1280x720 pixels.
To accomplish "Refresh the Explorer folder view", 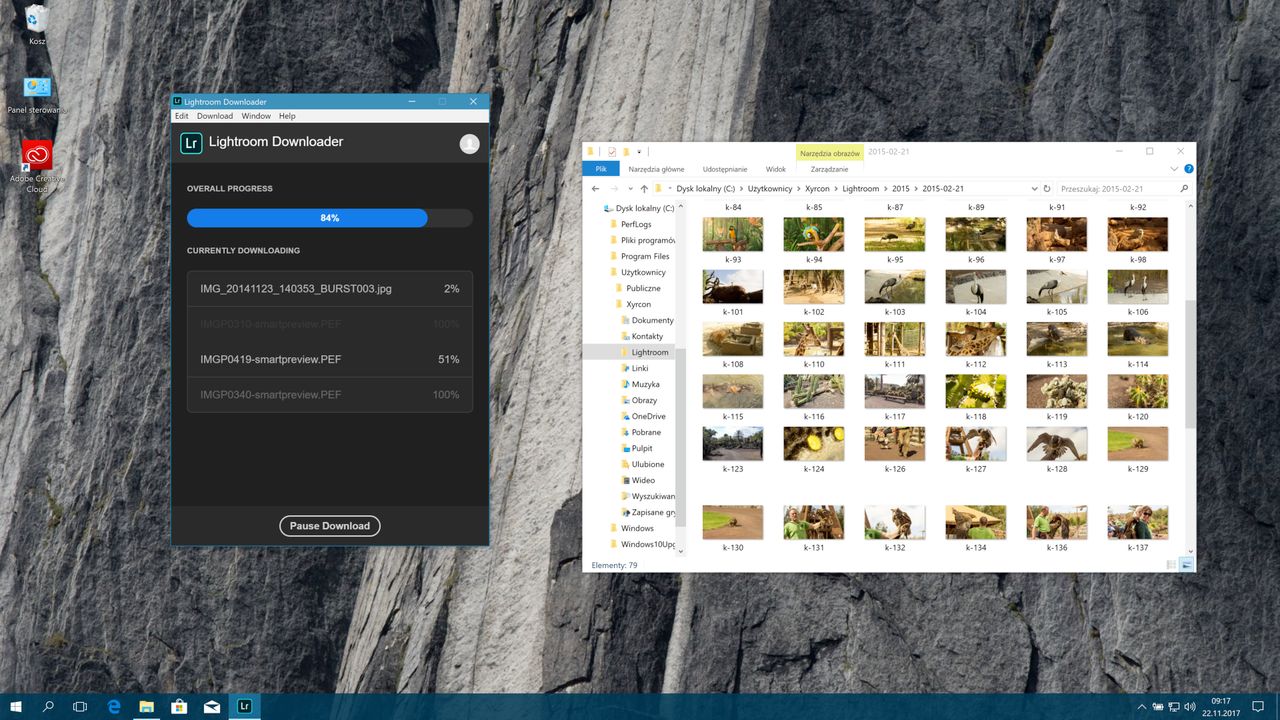I will 1047,188.
